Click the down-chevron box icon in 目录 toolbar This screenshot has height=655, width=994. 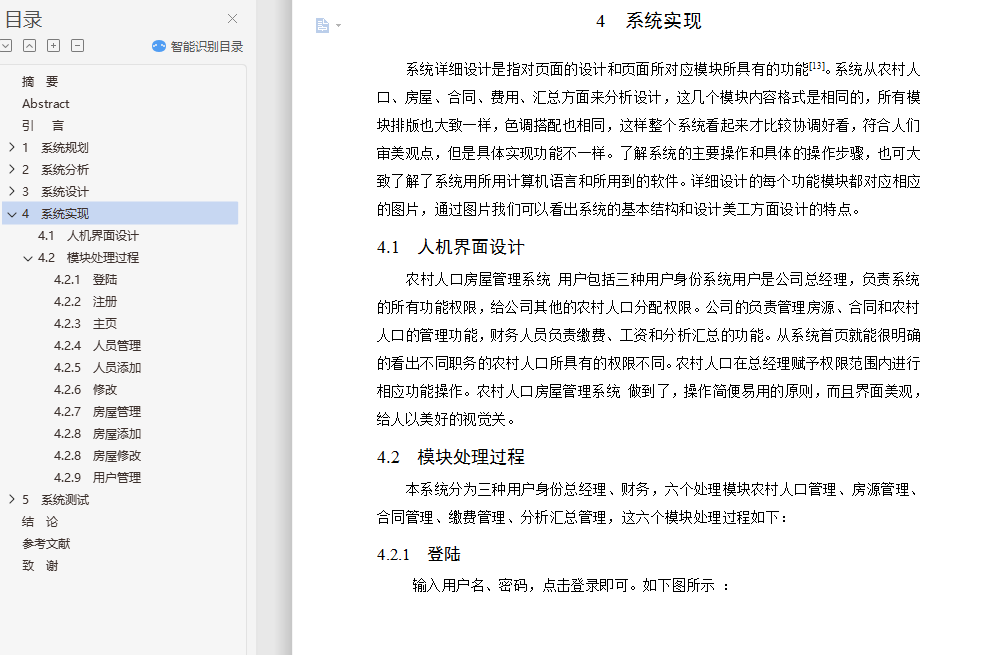point(6,46)
